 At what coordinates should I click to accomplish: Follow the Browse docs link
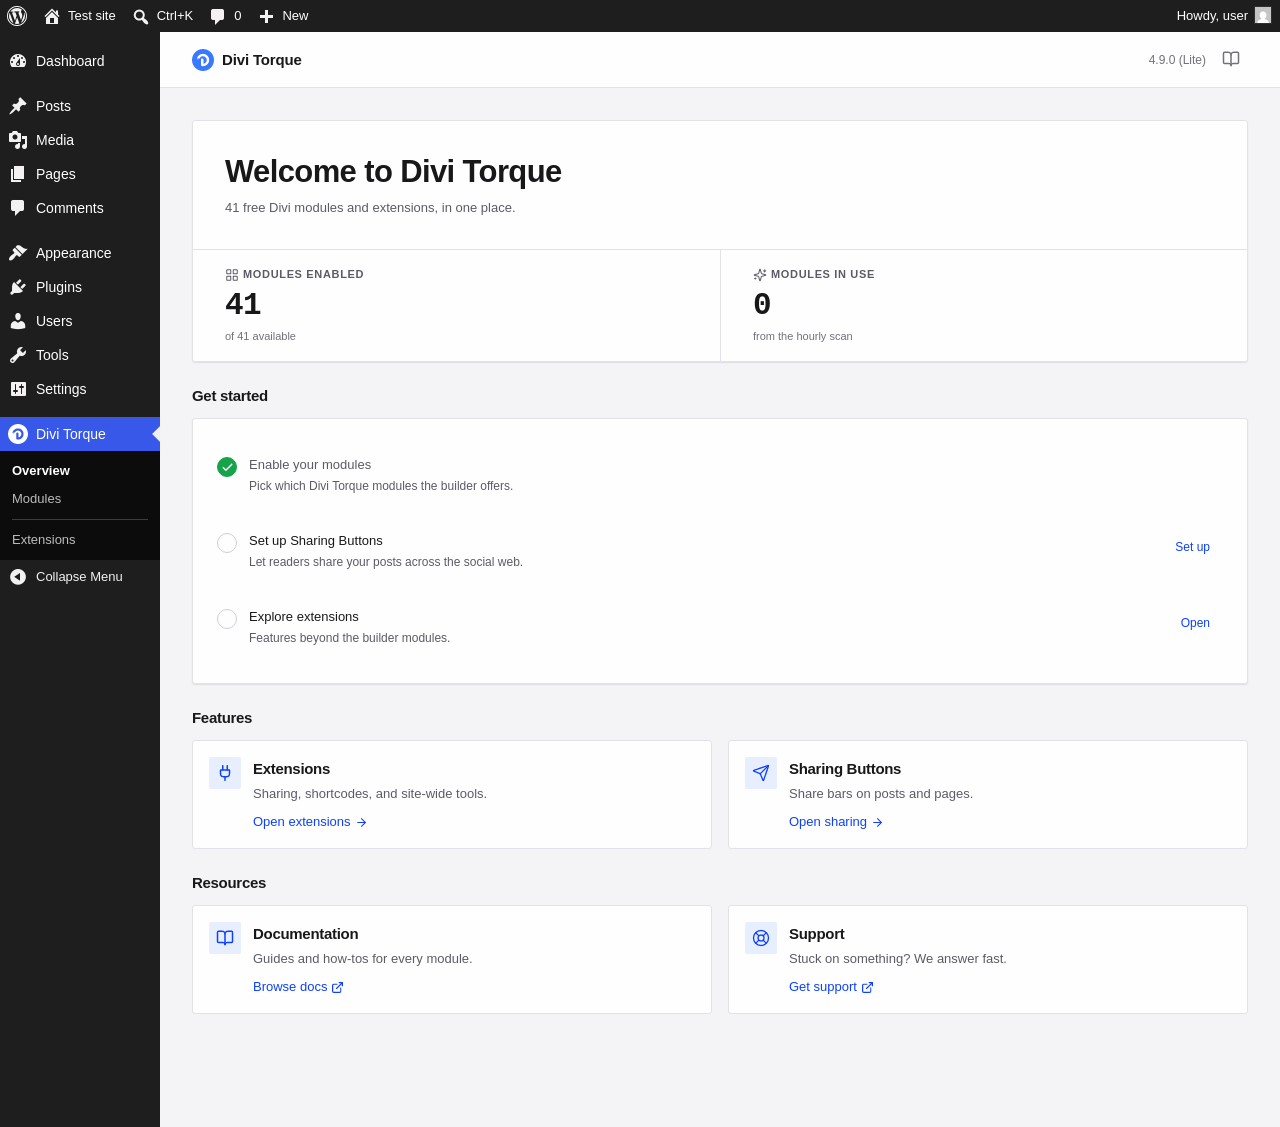(298, 987)
